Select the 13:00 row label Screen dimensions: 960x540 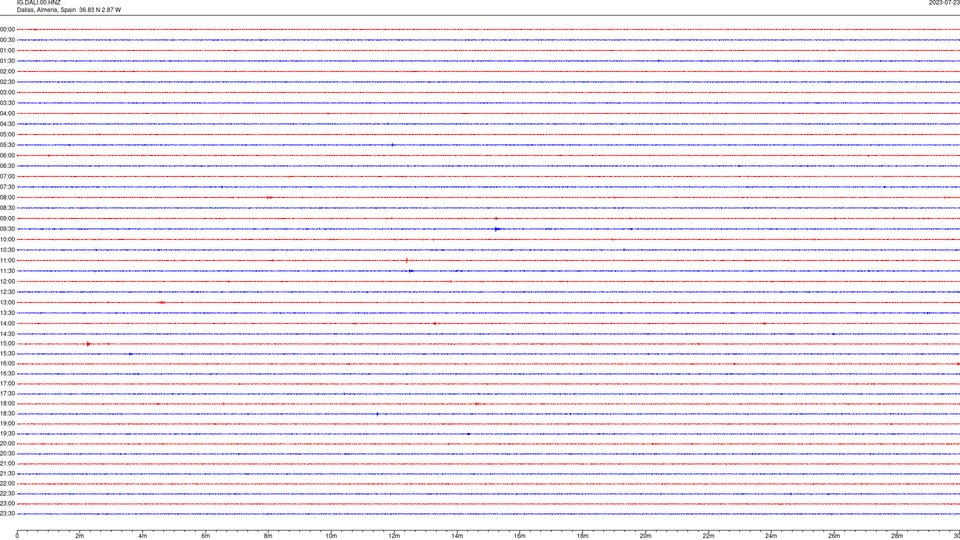7,302
